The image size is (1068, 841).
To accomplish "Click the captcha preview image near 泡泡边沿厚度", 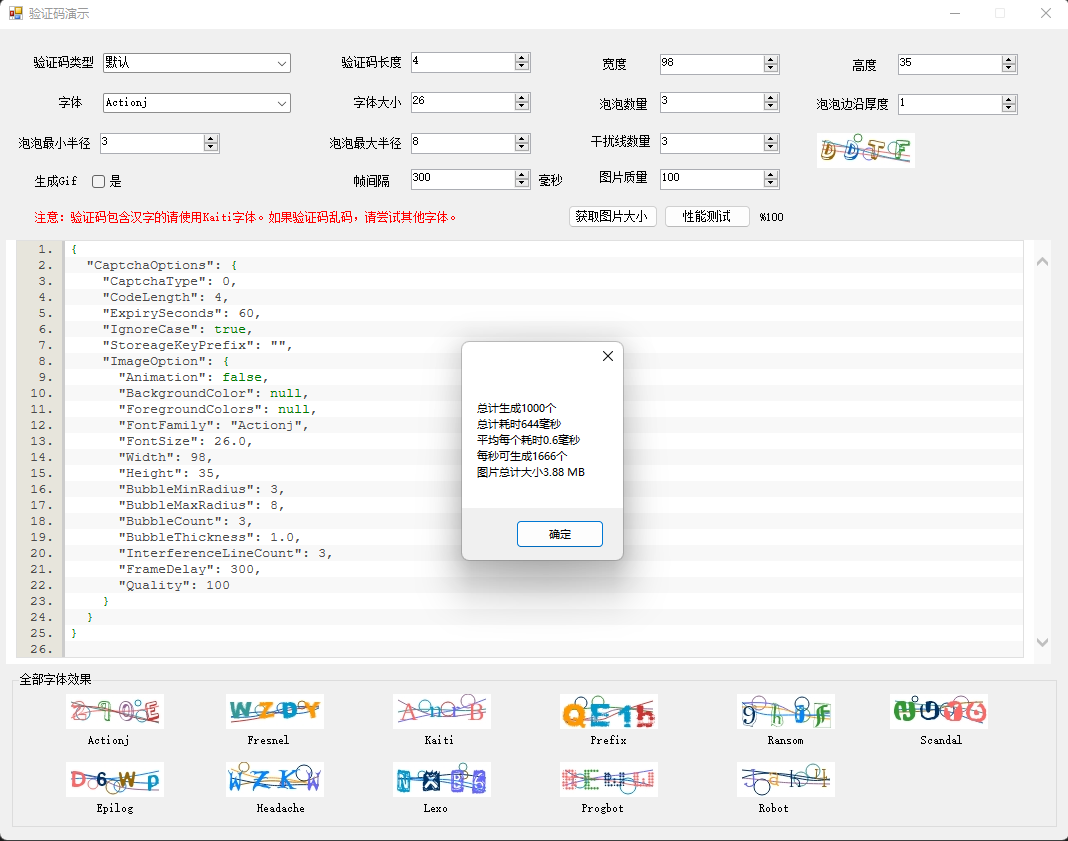I will (865, 150).
